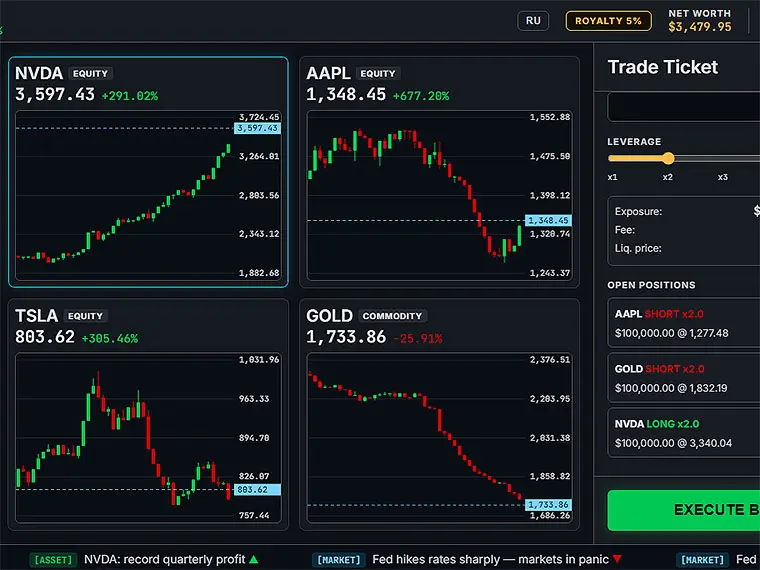Click the Trade Ticket title
760x570 pixels.
pos(663,67)
